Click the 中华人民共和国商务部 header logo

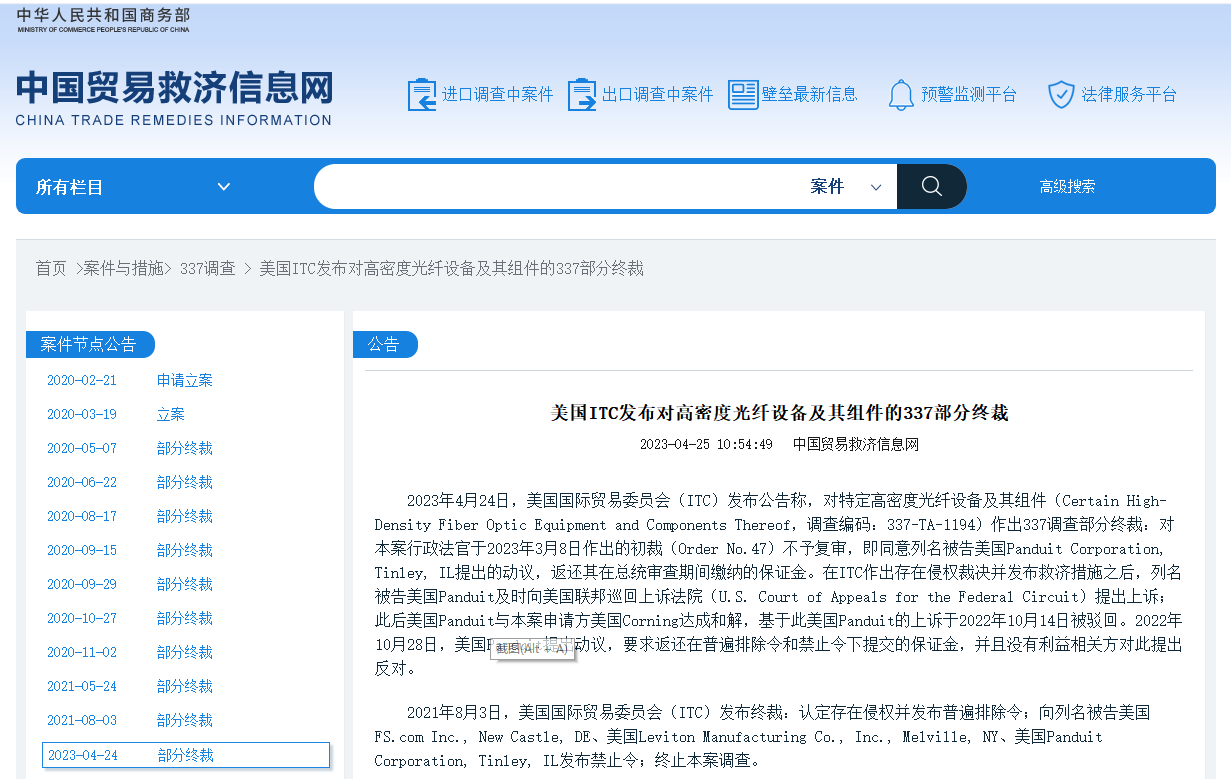(103, 19)
